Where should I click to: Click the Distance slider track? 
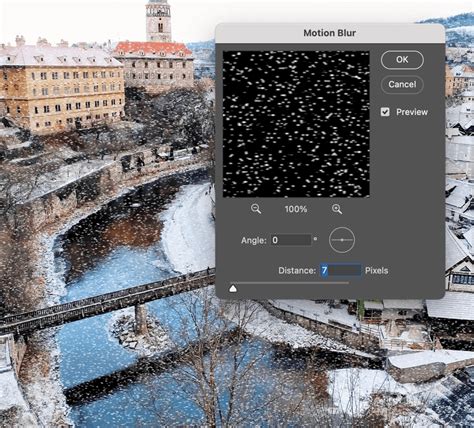click(289, 283)
